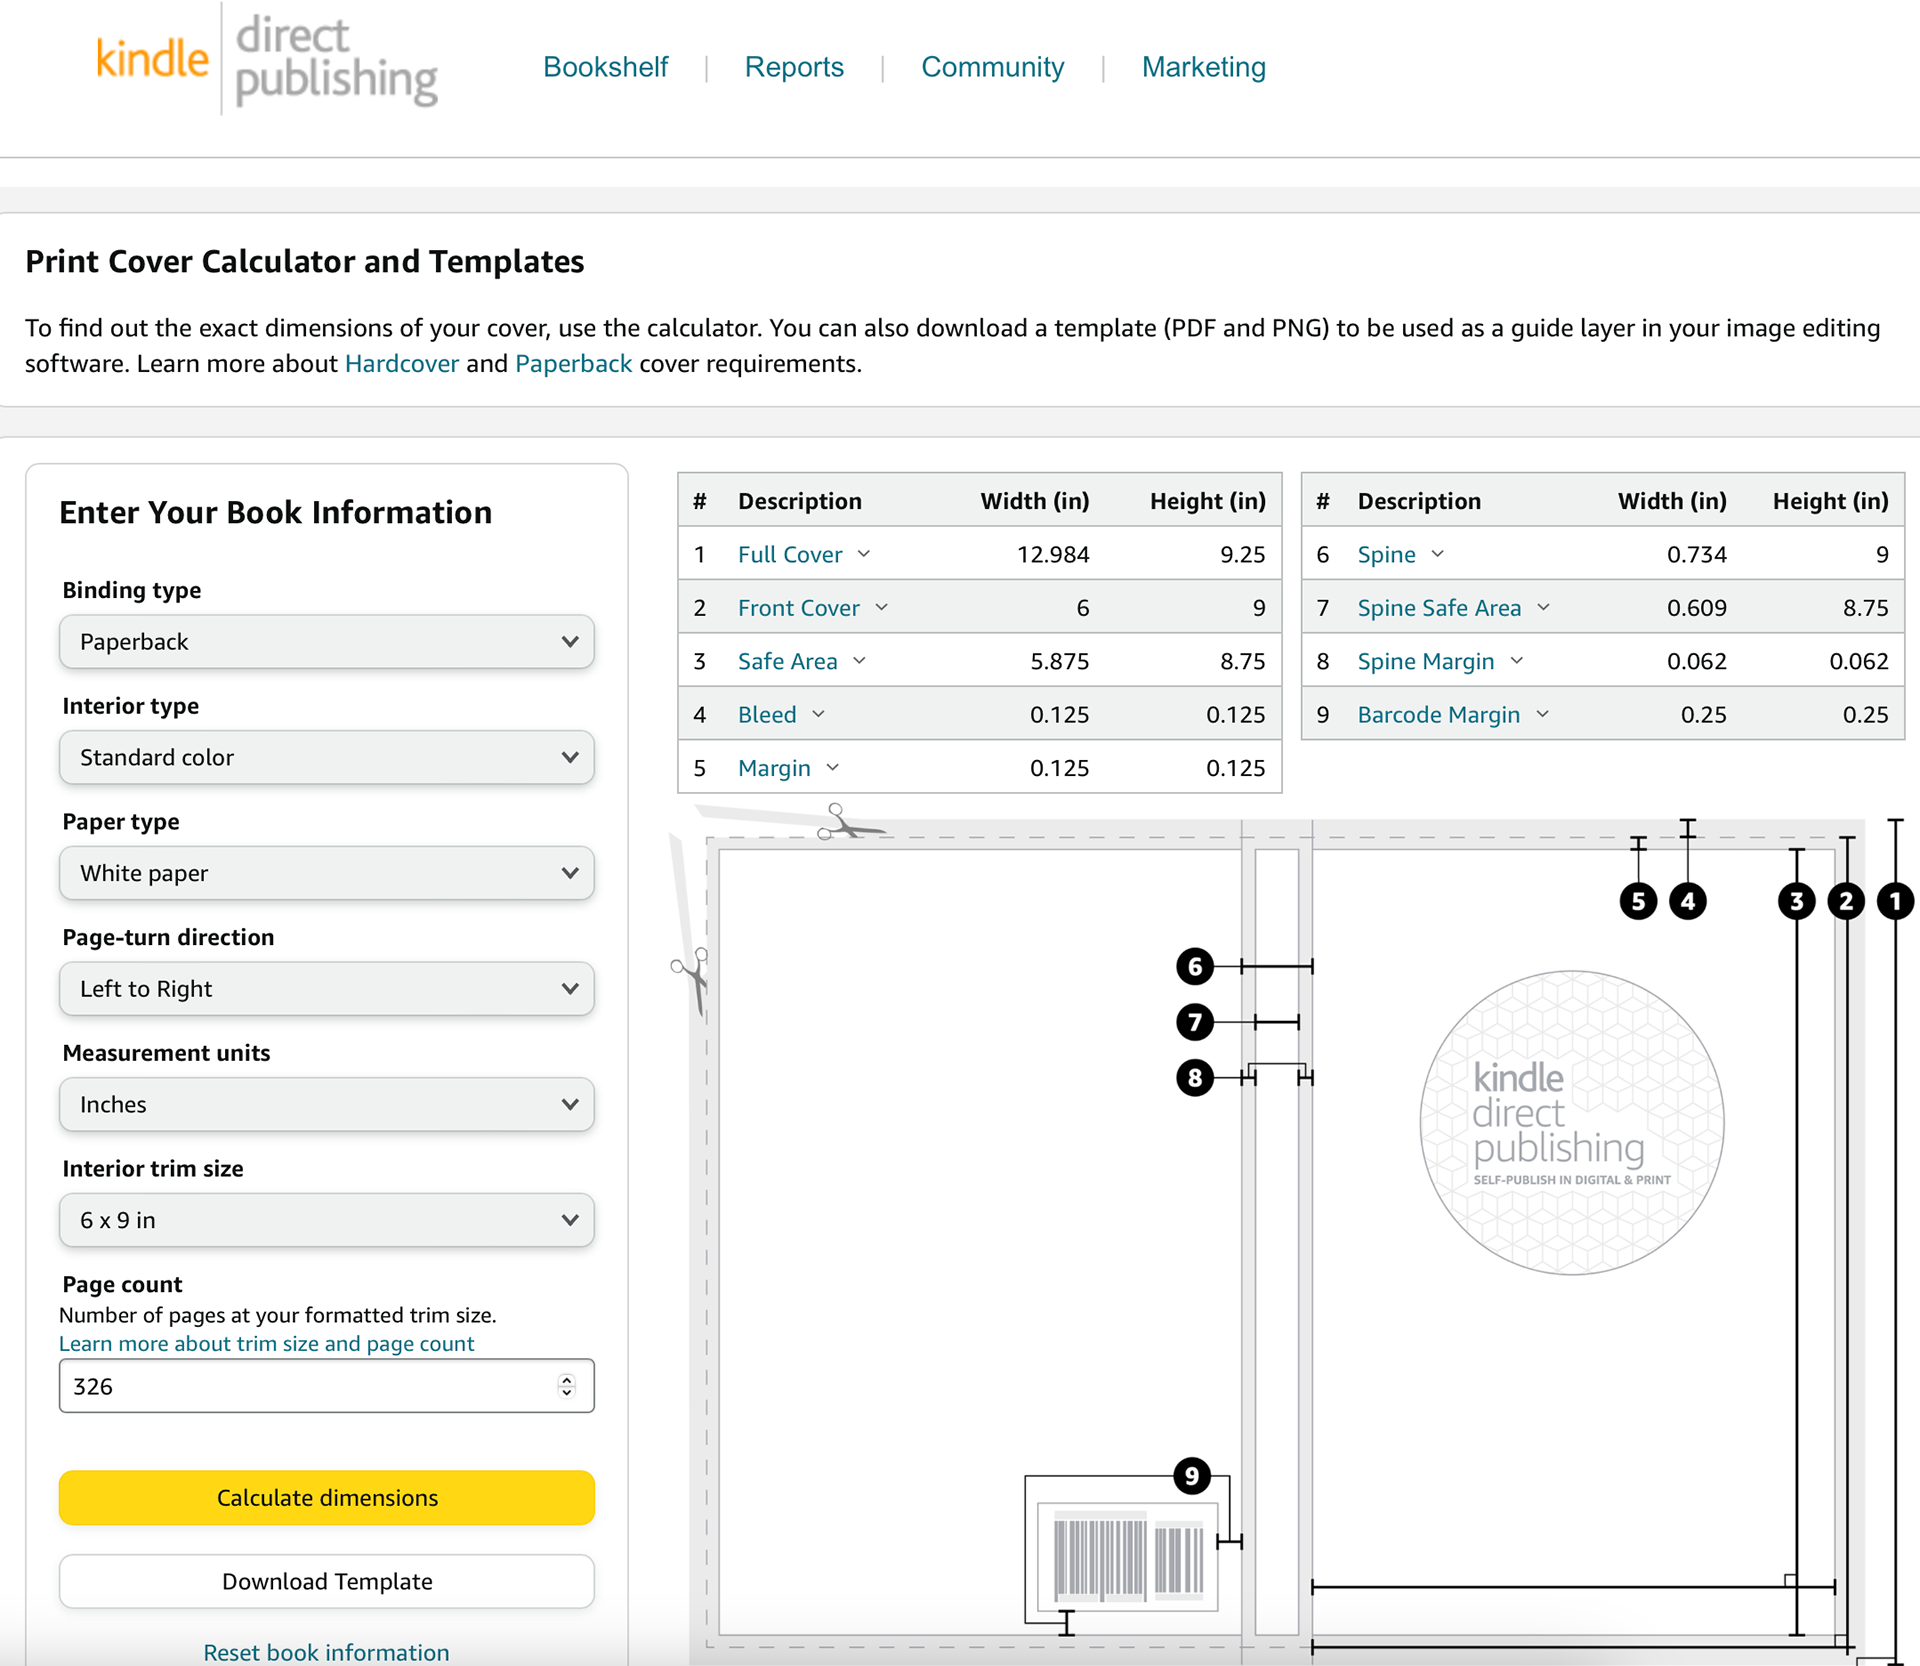The width and height of the screenshot is (1920, 1666).
Task: Click the 'Enter Your Book Information' heading
Action: pos(276,512)
